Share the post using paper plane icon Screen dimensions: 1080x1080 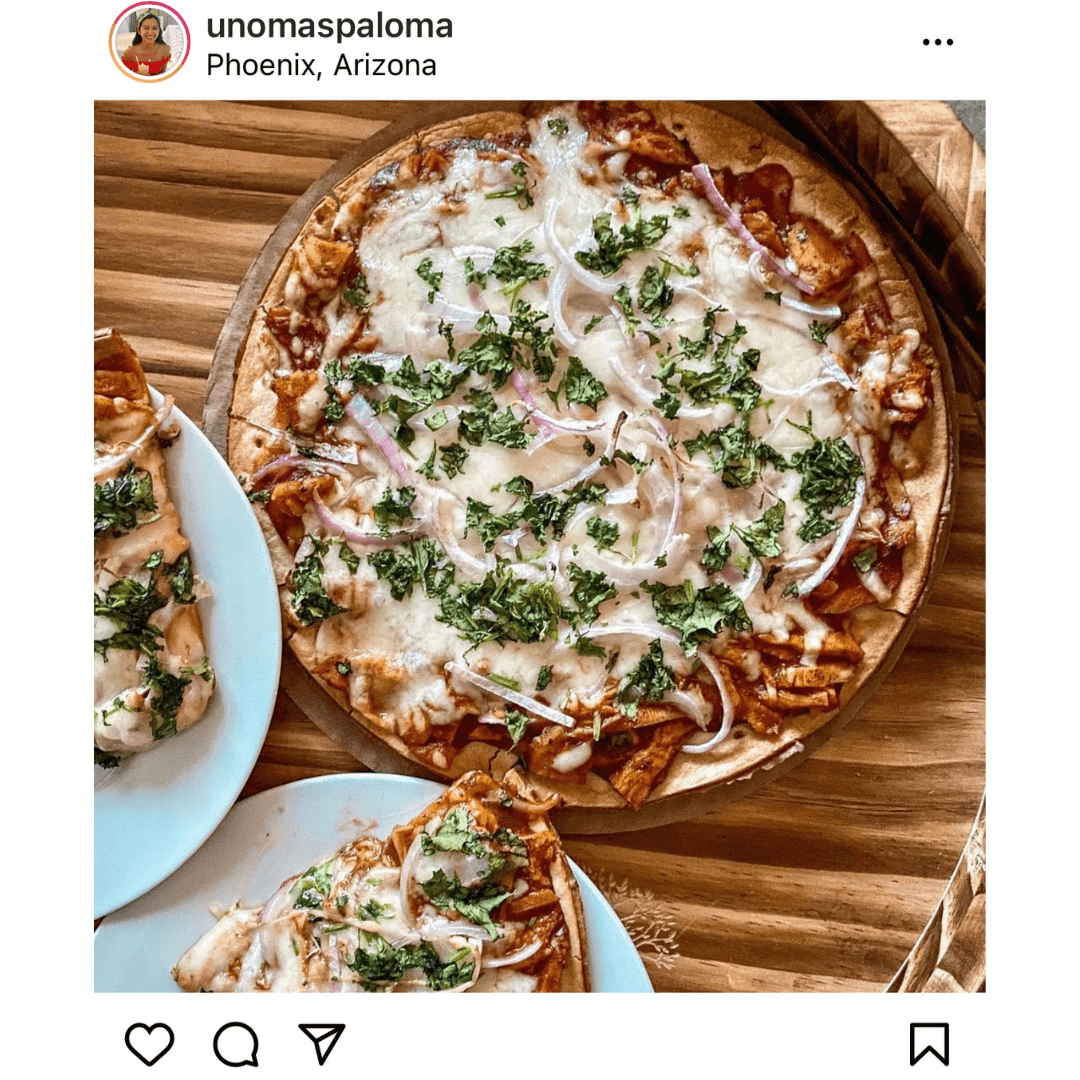pyautogui.click(x=321, y=1043)
